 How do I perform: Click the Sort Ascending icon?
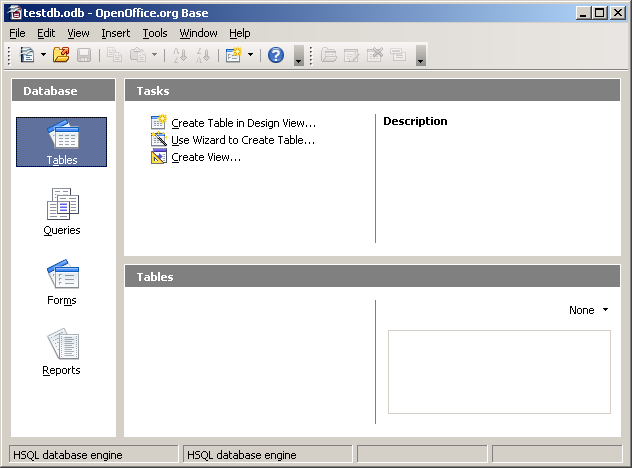pyautogui.click(x=180, y=55)
